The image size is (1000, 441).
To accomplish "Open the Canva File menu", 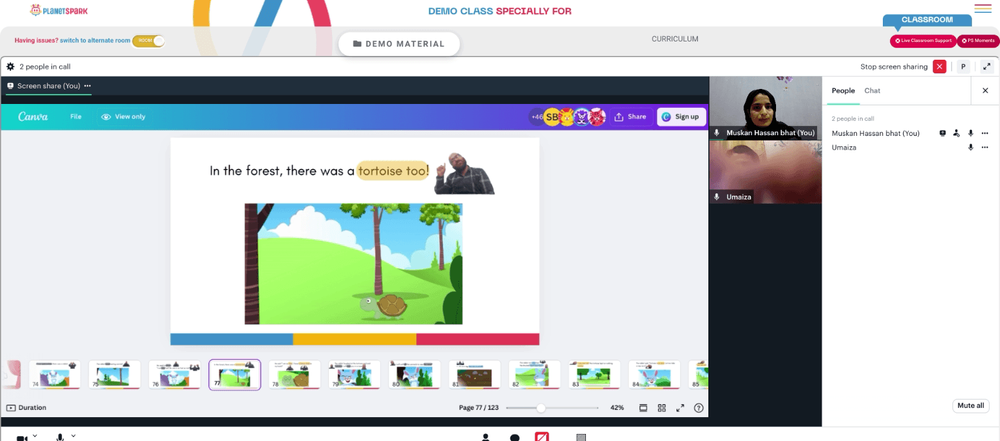I will point(76,117).
